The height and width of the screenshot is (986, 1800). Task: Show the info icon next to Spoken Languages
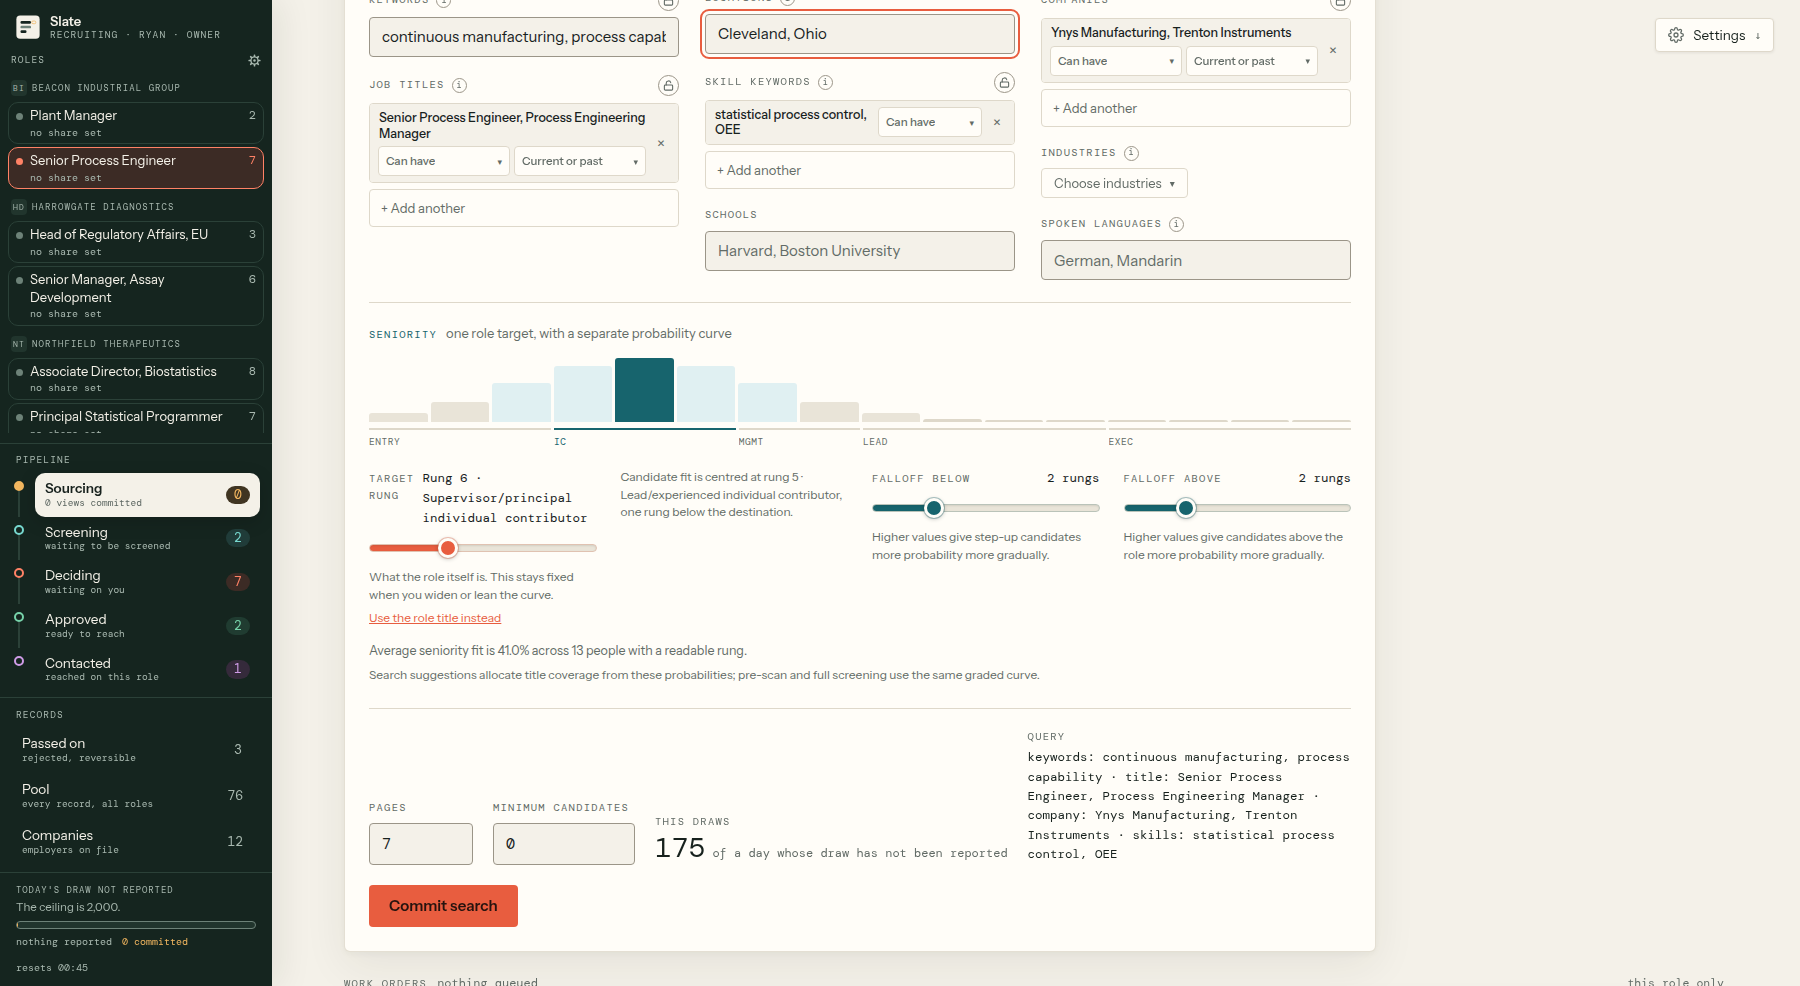coord(1176,225)
